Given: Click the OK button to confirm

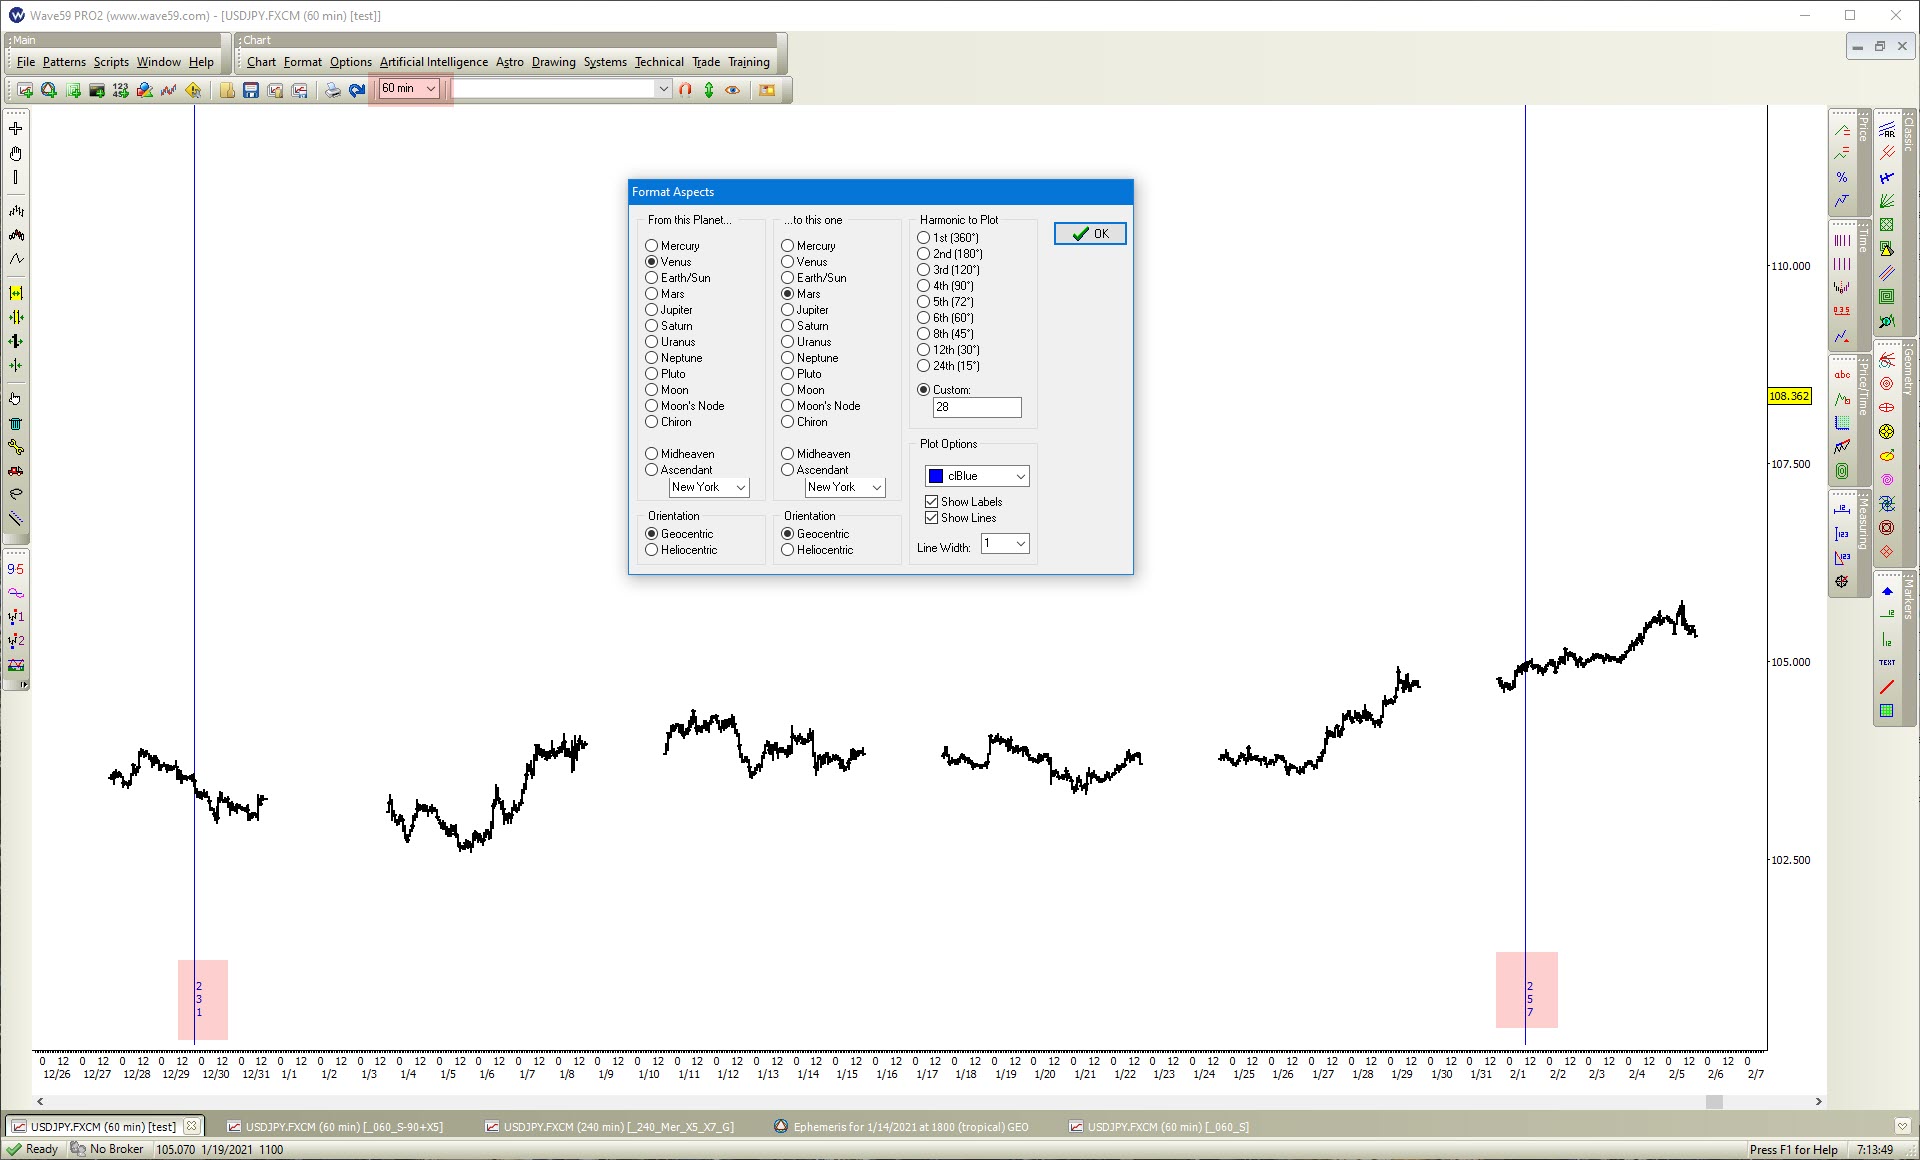Looking at the screenshot, I should click(x=1089, y=232).
